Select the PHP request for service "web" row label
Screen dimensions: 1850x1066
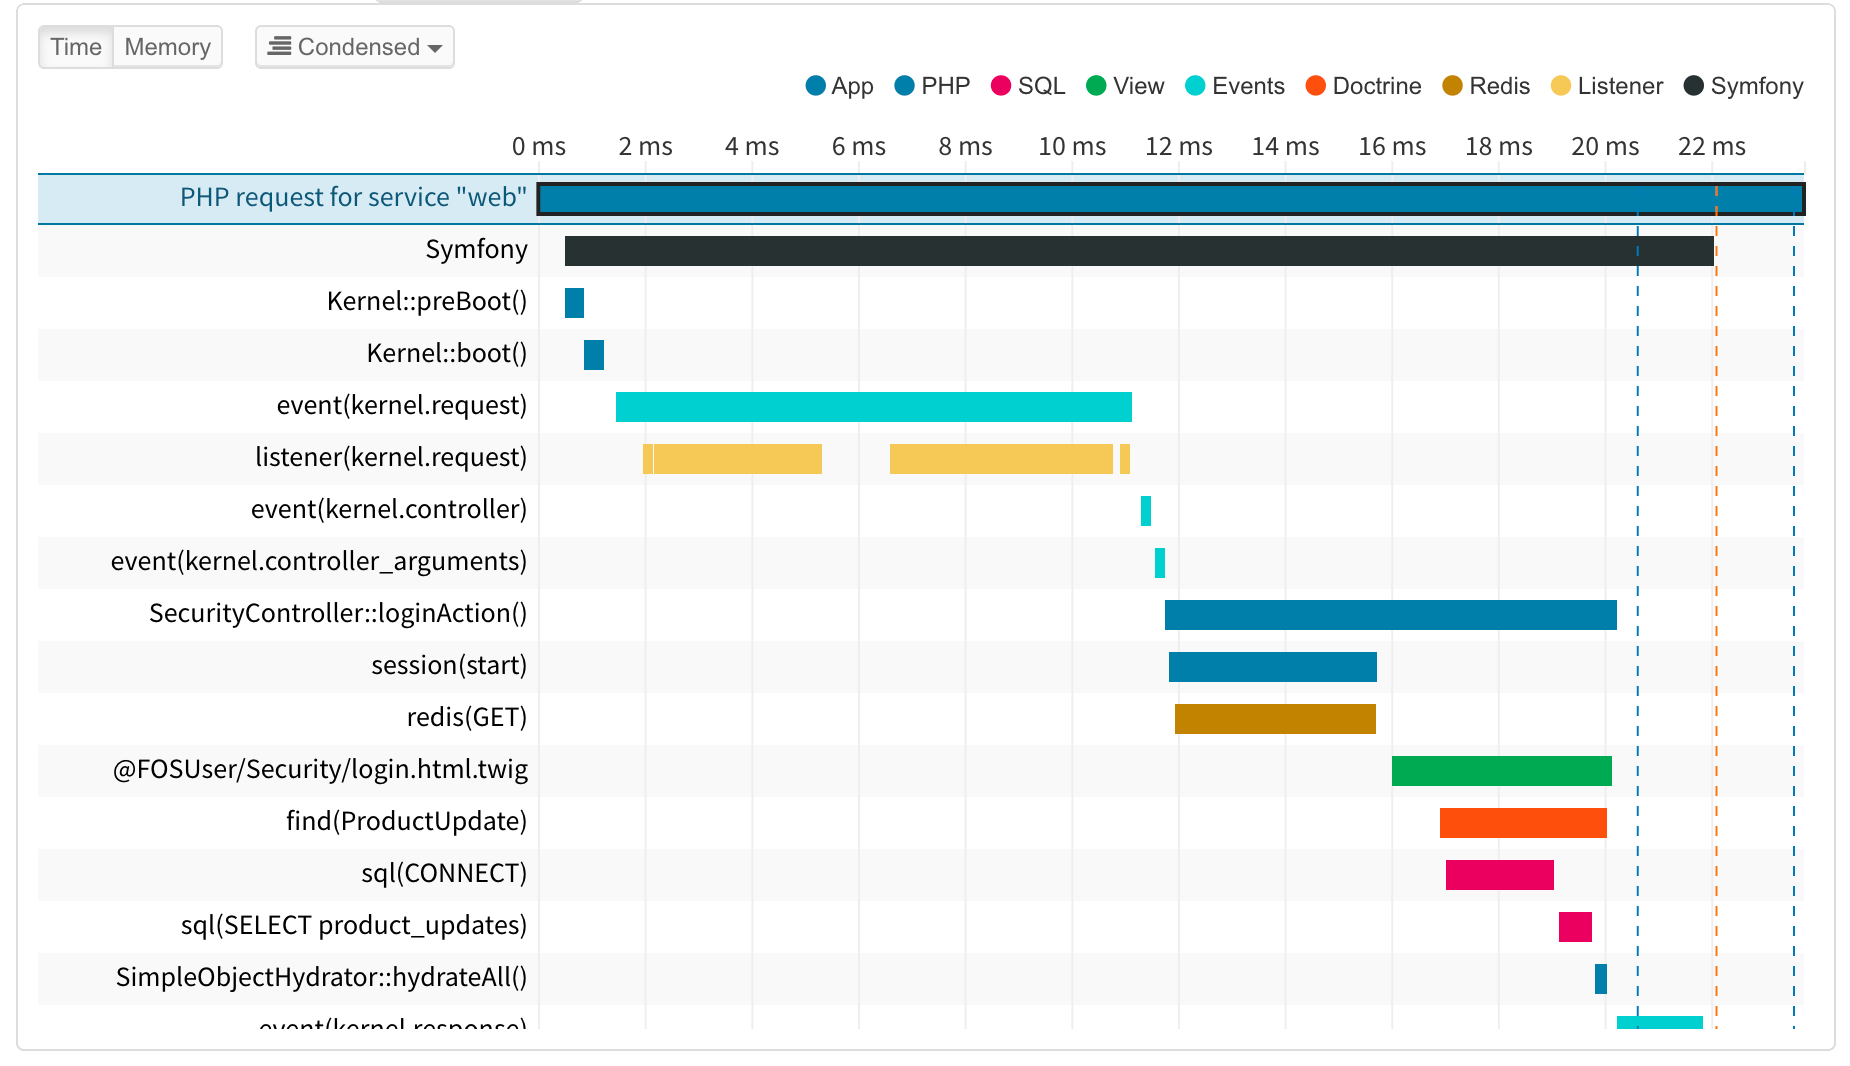tap(353, 197)
